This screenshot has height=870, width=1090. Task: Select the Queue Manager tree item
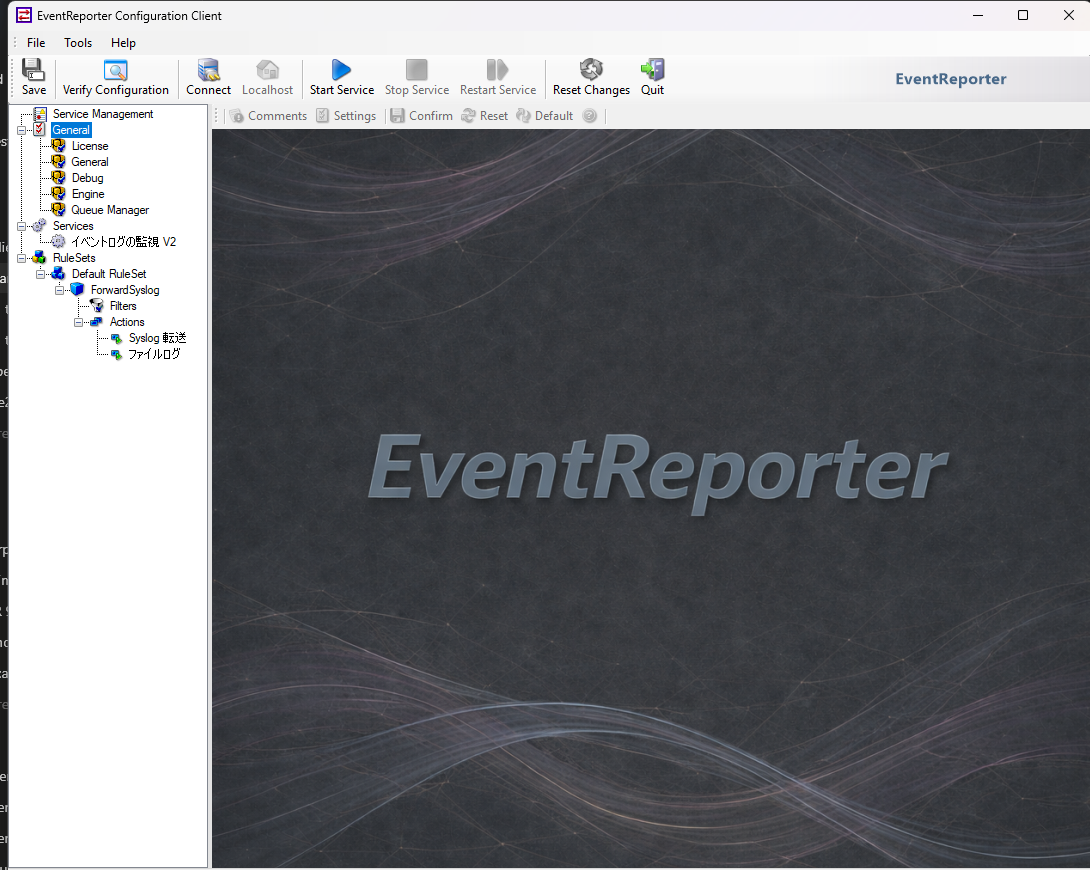click(110, 210)
